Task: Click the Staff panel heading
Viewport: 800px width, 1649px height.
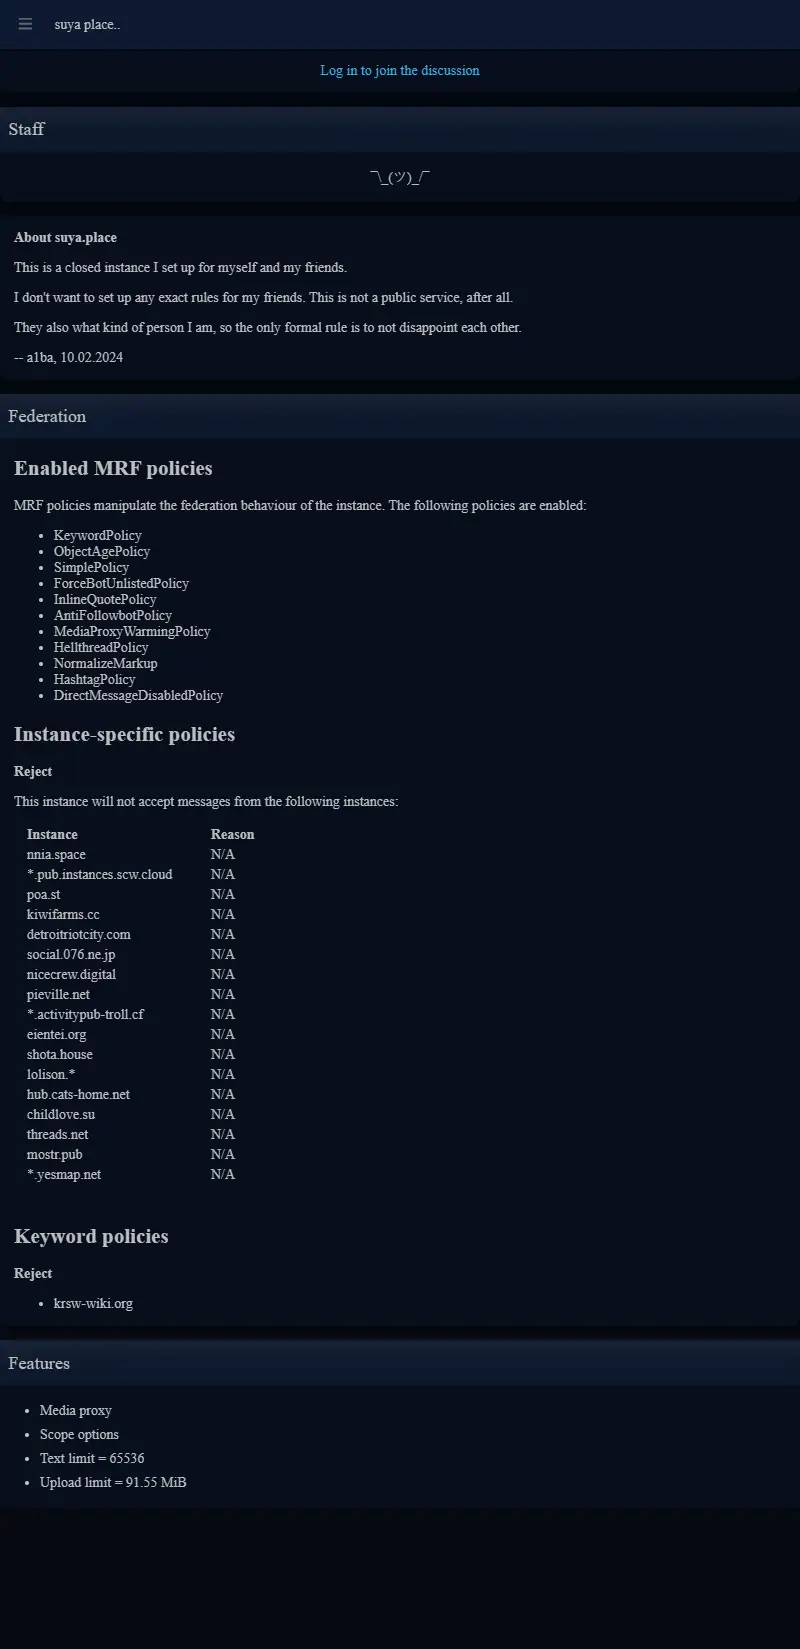Action: pos(26,129)
